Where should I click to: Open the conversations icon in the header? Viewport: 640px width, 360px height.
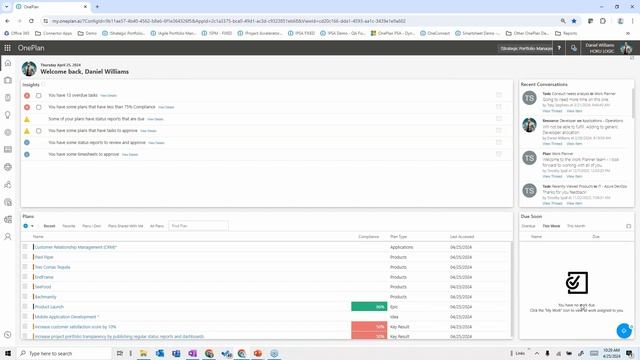tap(573, 48)
